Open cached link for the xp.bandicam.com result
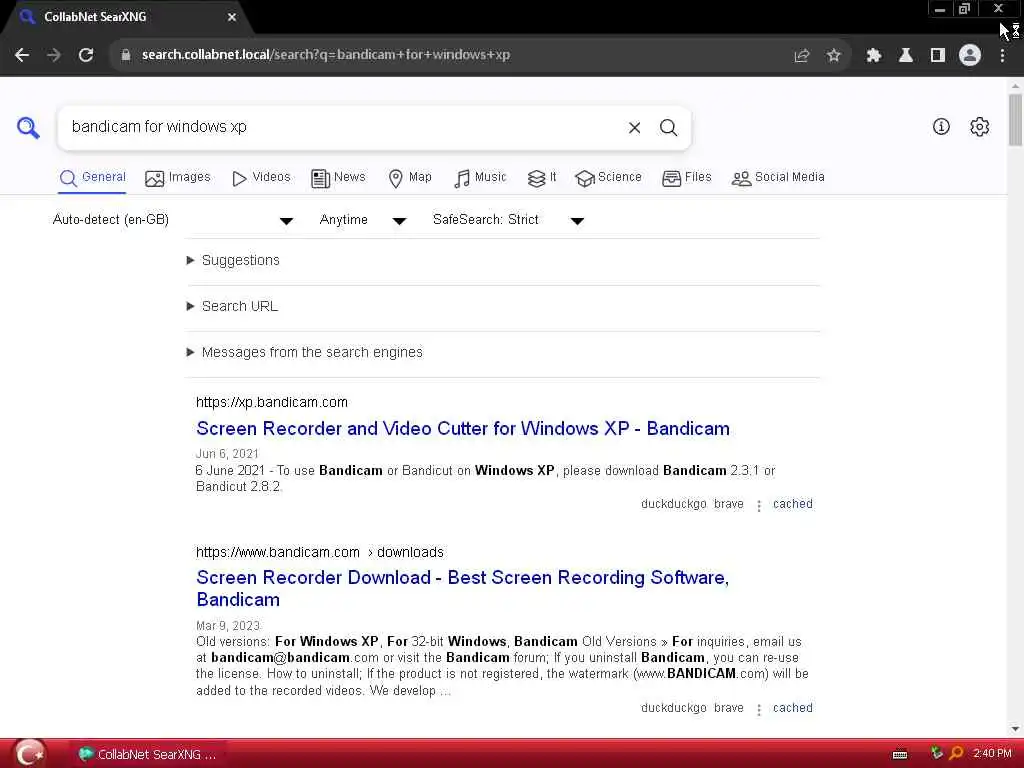 [793, 504]
